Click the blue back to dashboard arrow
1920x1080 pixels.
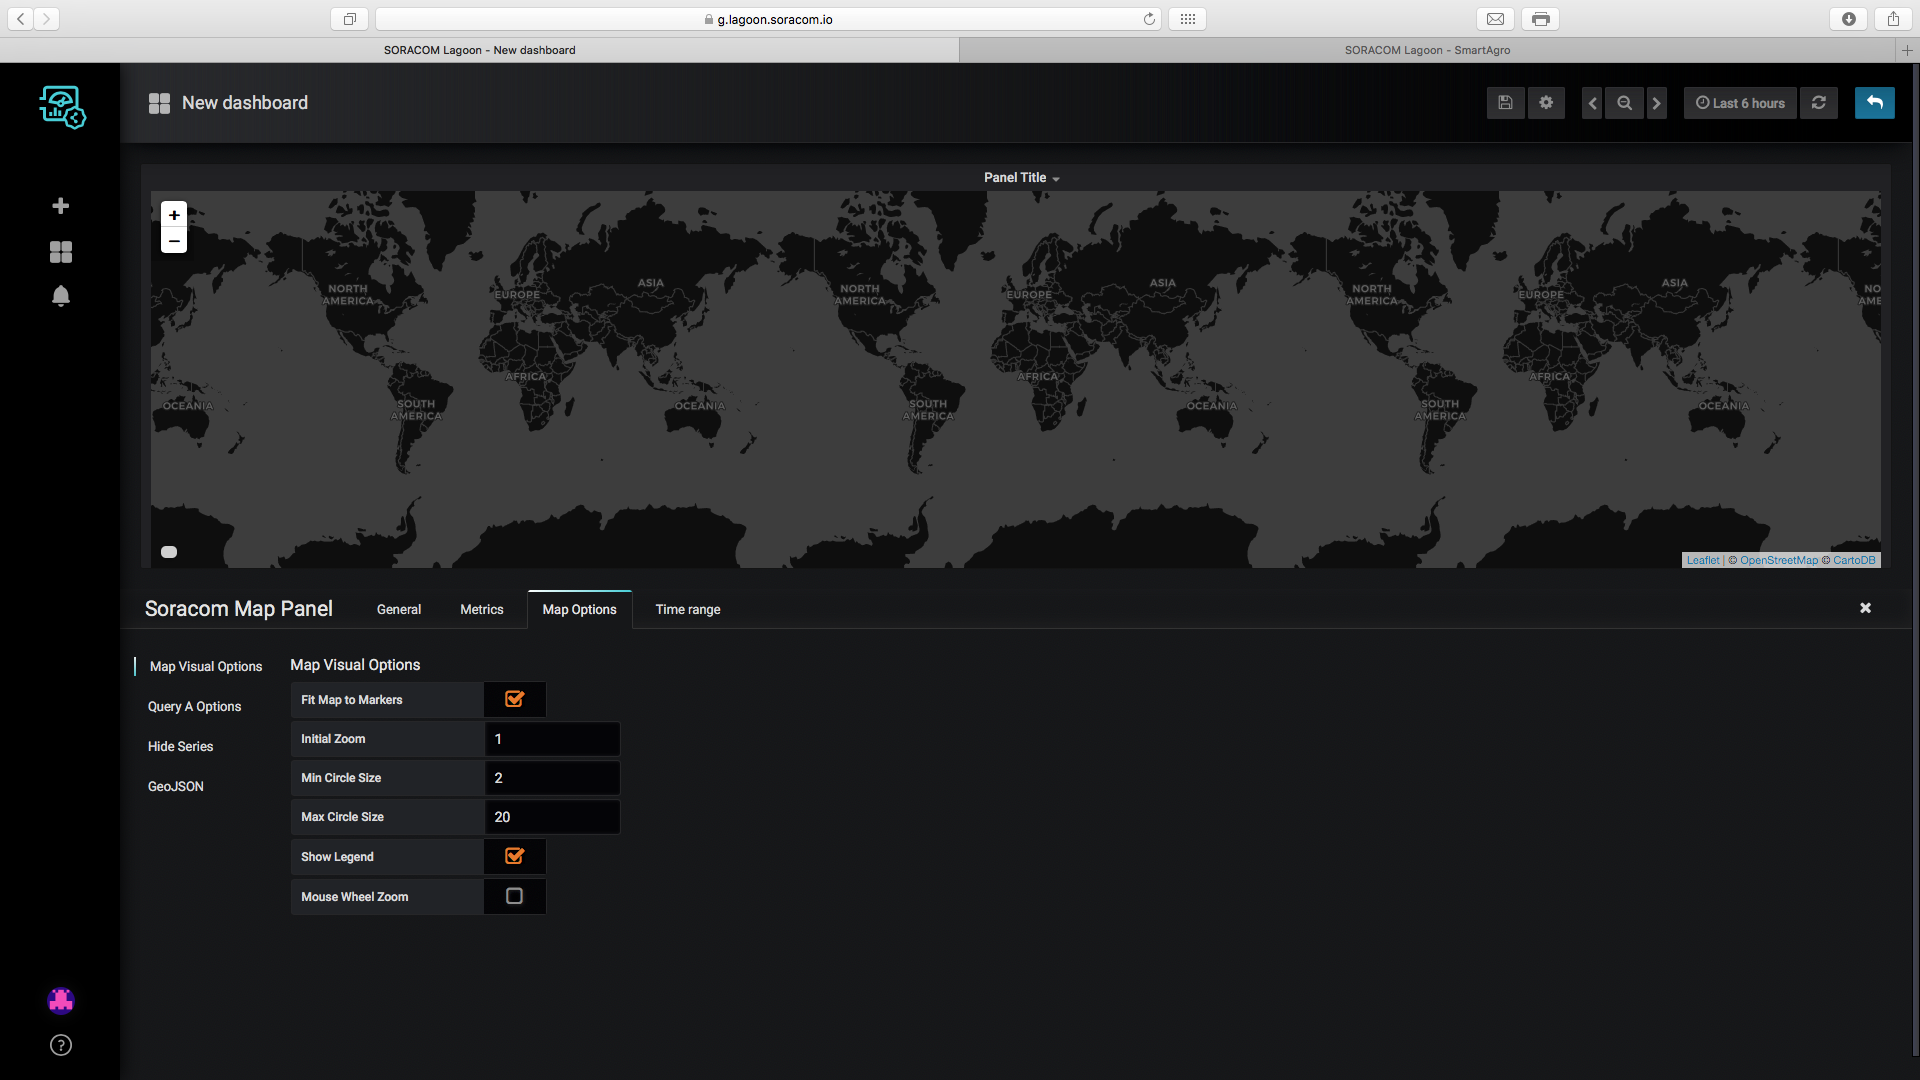1874,103
